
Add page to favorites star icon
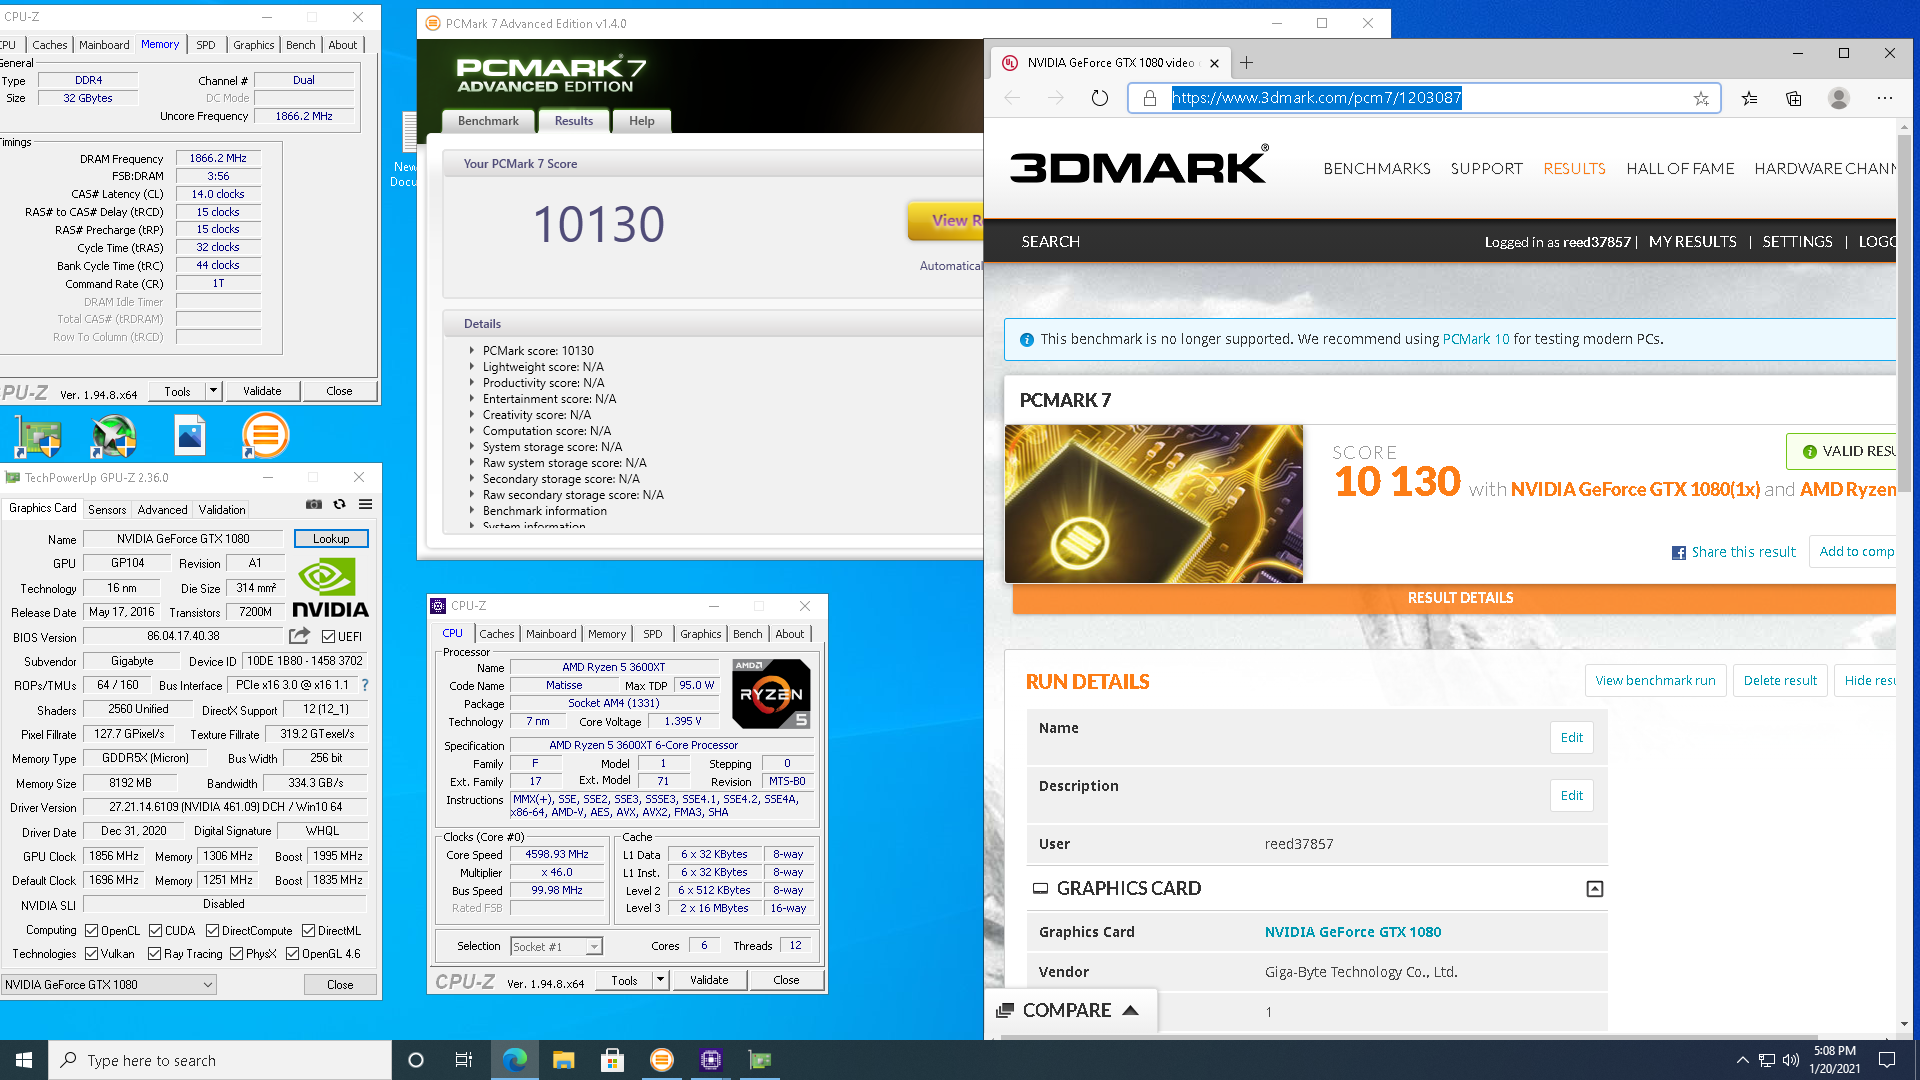click(1701, 98)
